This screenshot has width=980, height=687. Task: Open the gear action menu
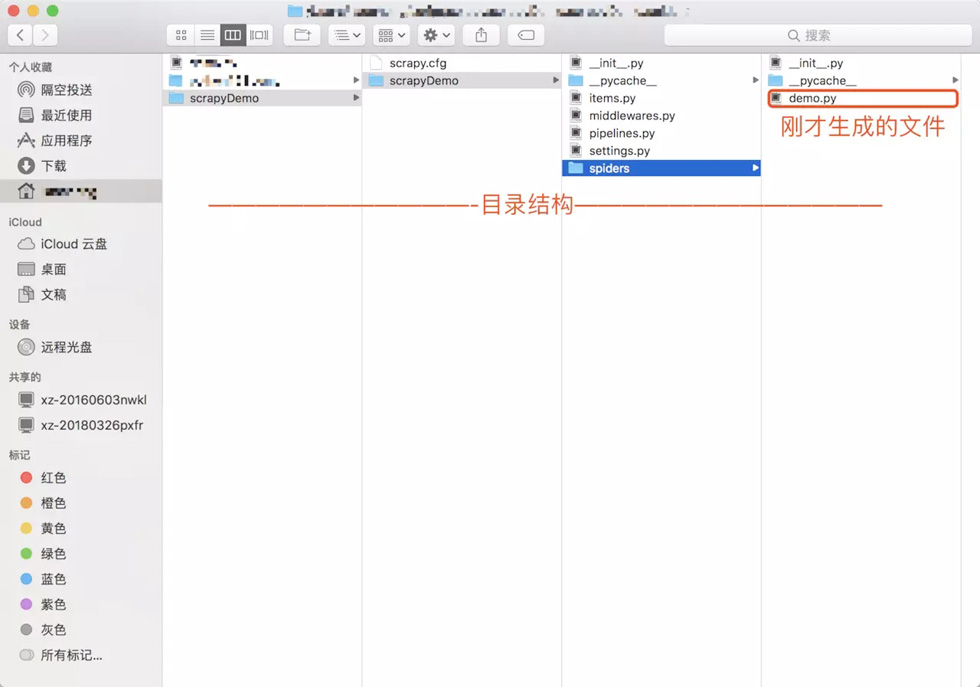(436, 35)
